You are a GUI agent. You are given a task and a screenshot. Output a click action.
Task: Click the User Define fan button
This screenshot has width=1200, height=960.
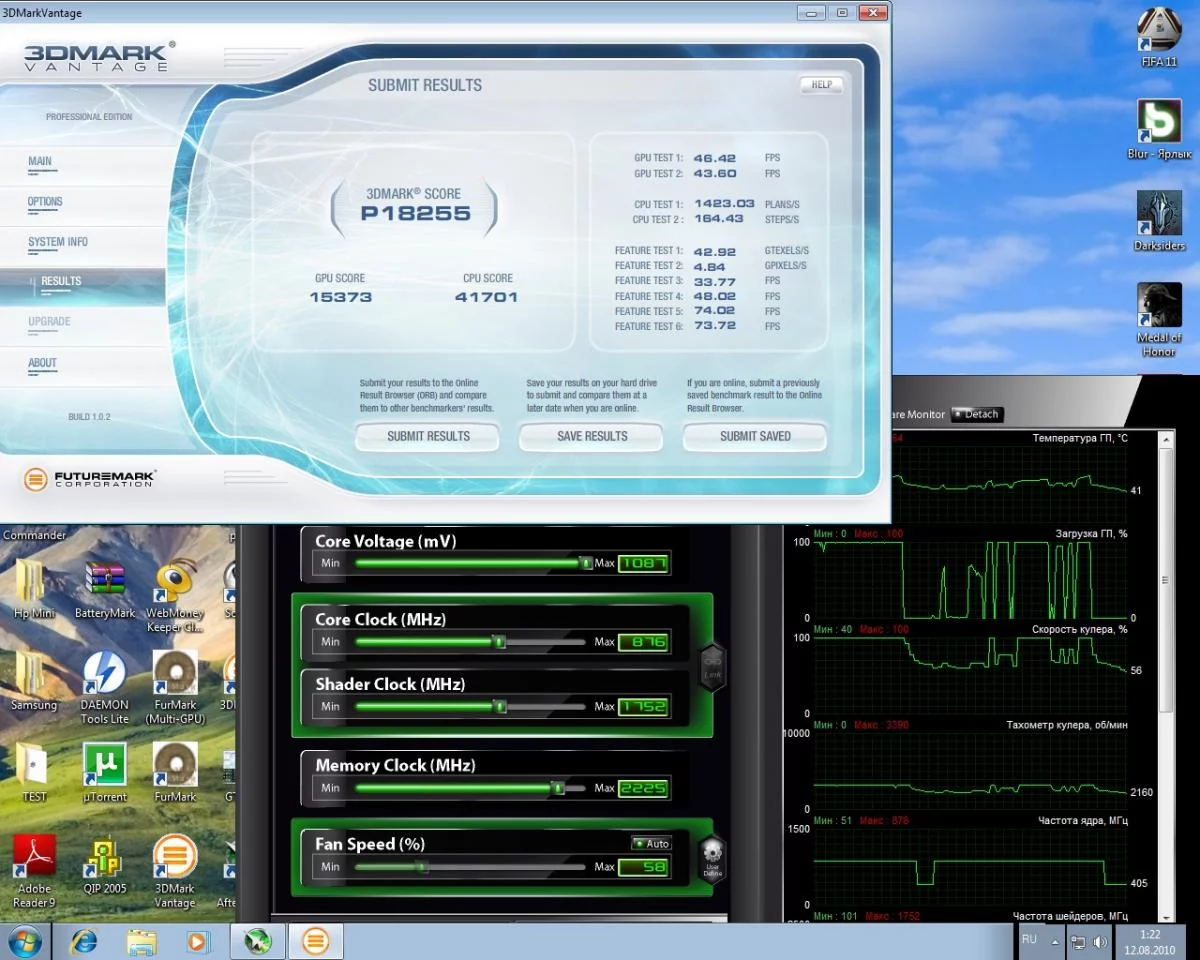pos(712,860)
